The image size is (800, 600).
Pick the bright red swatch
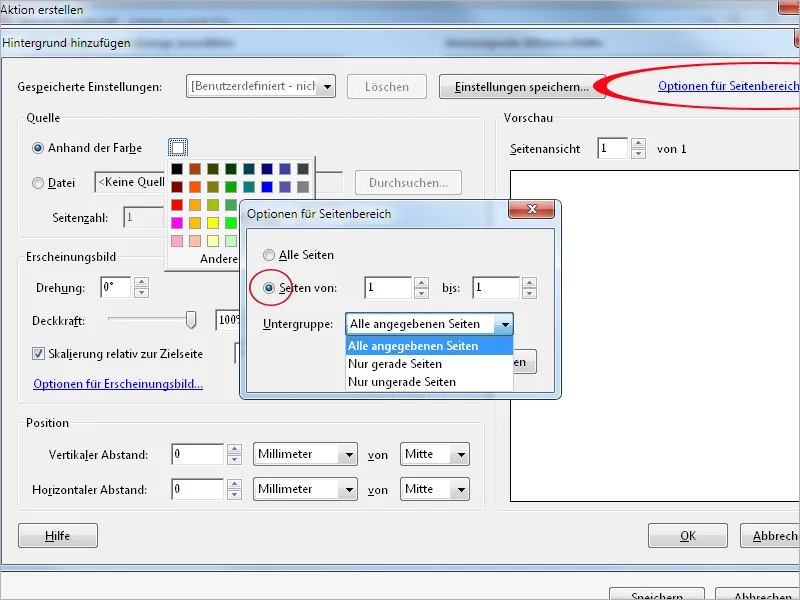[177, 205]
